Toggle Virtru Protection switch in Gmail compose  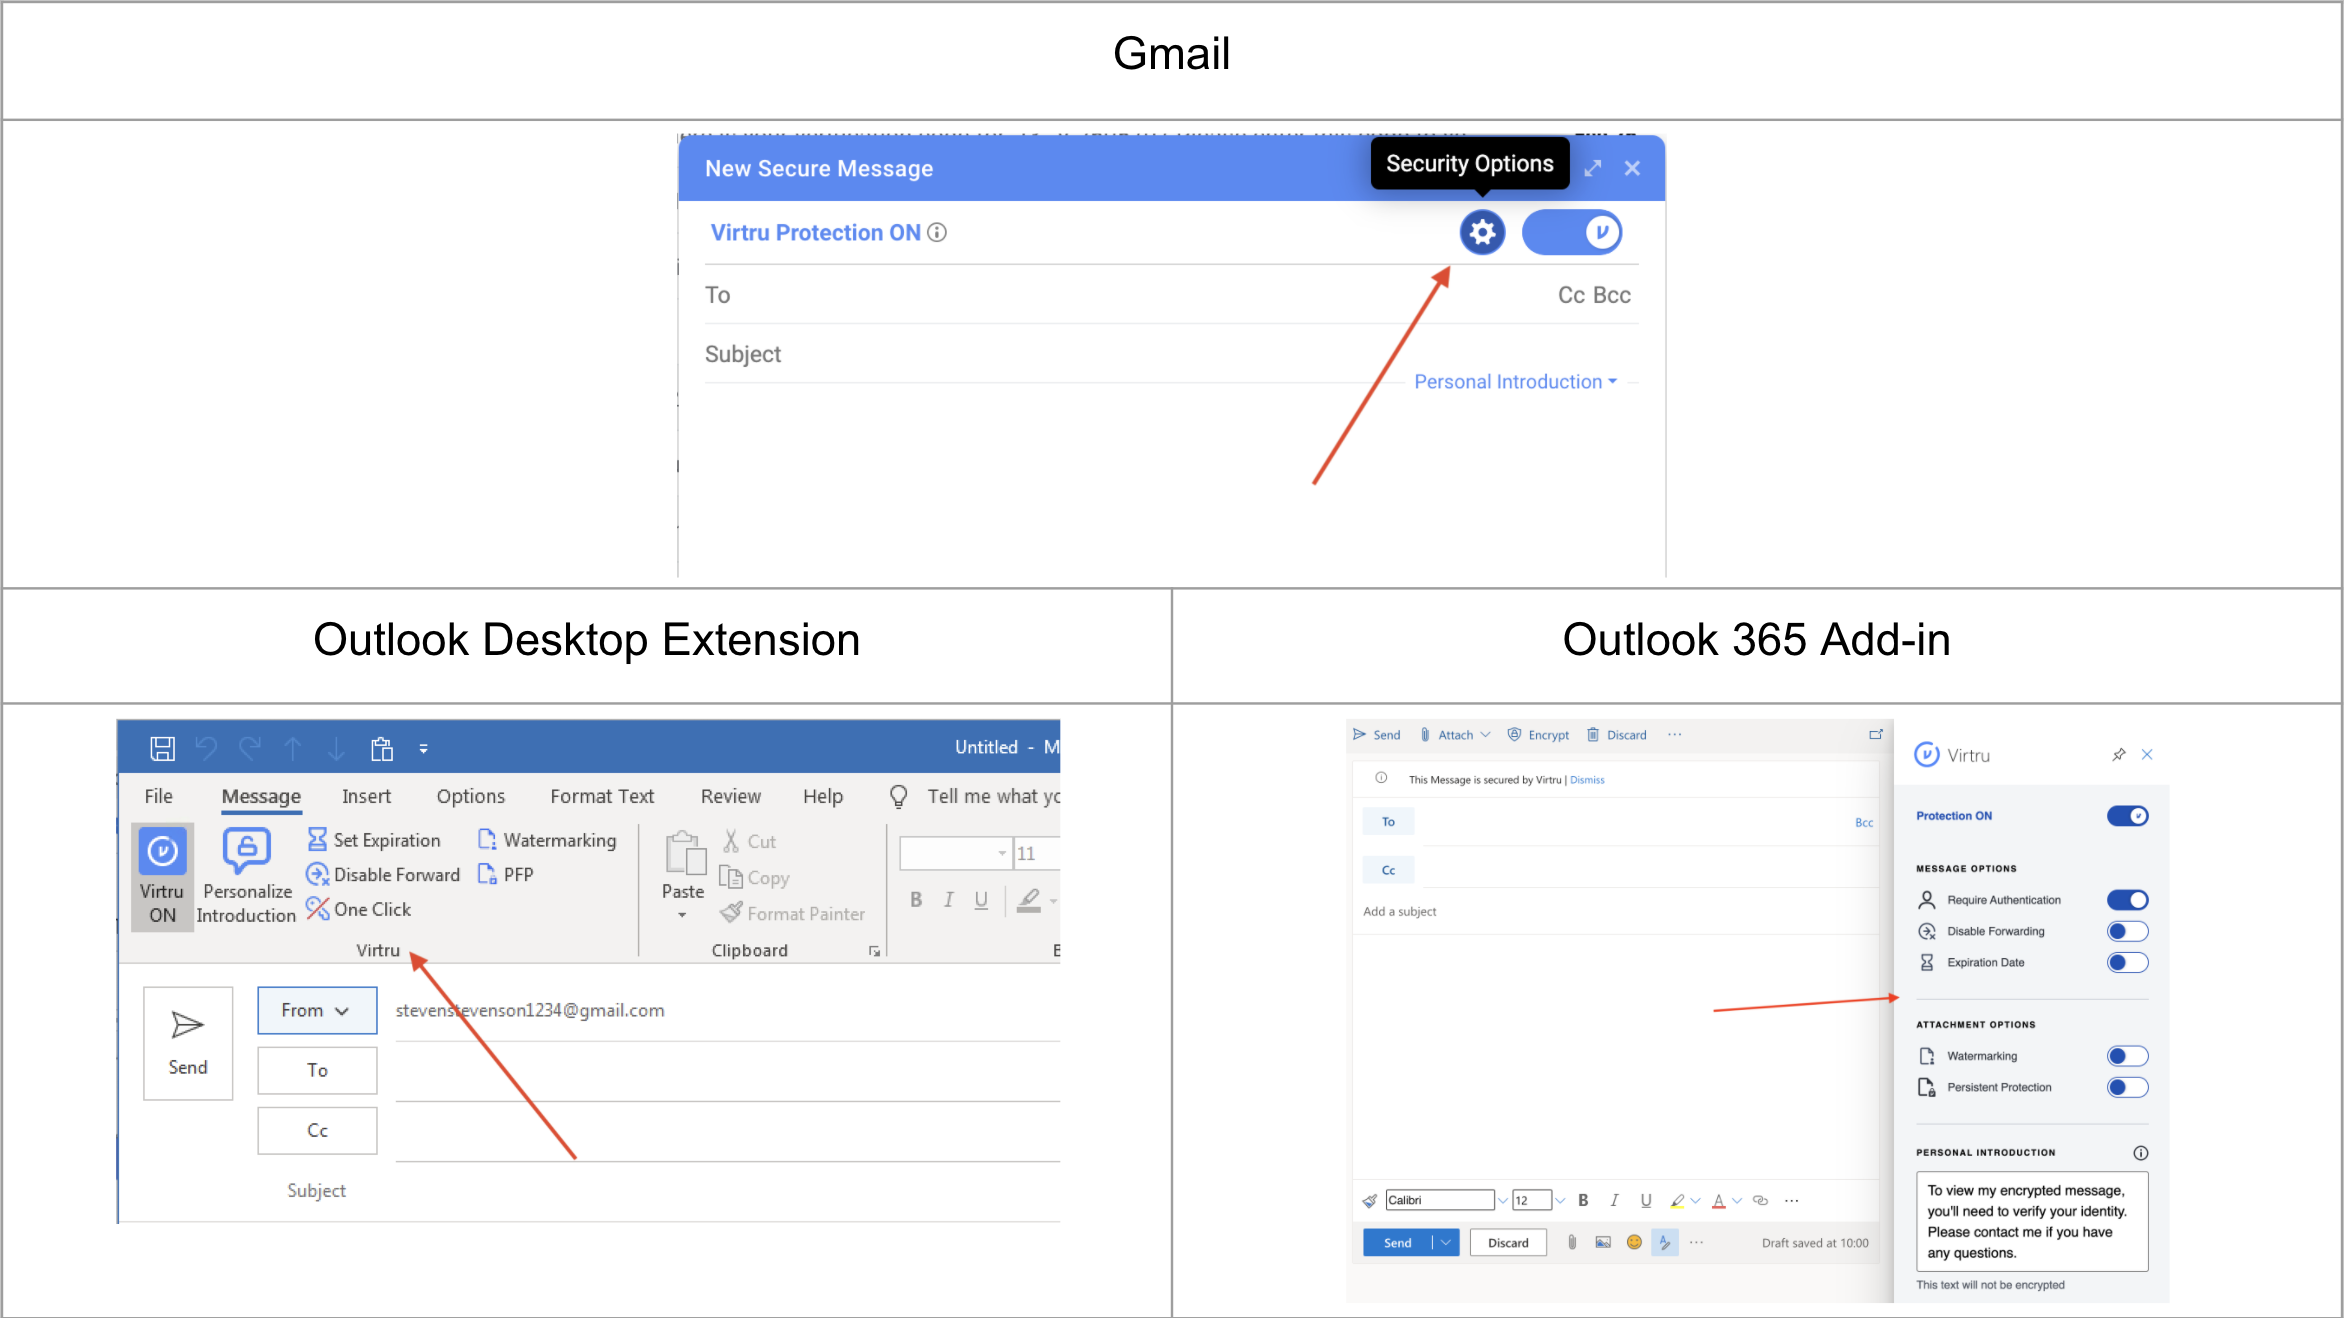click(1571, 233)
